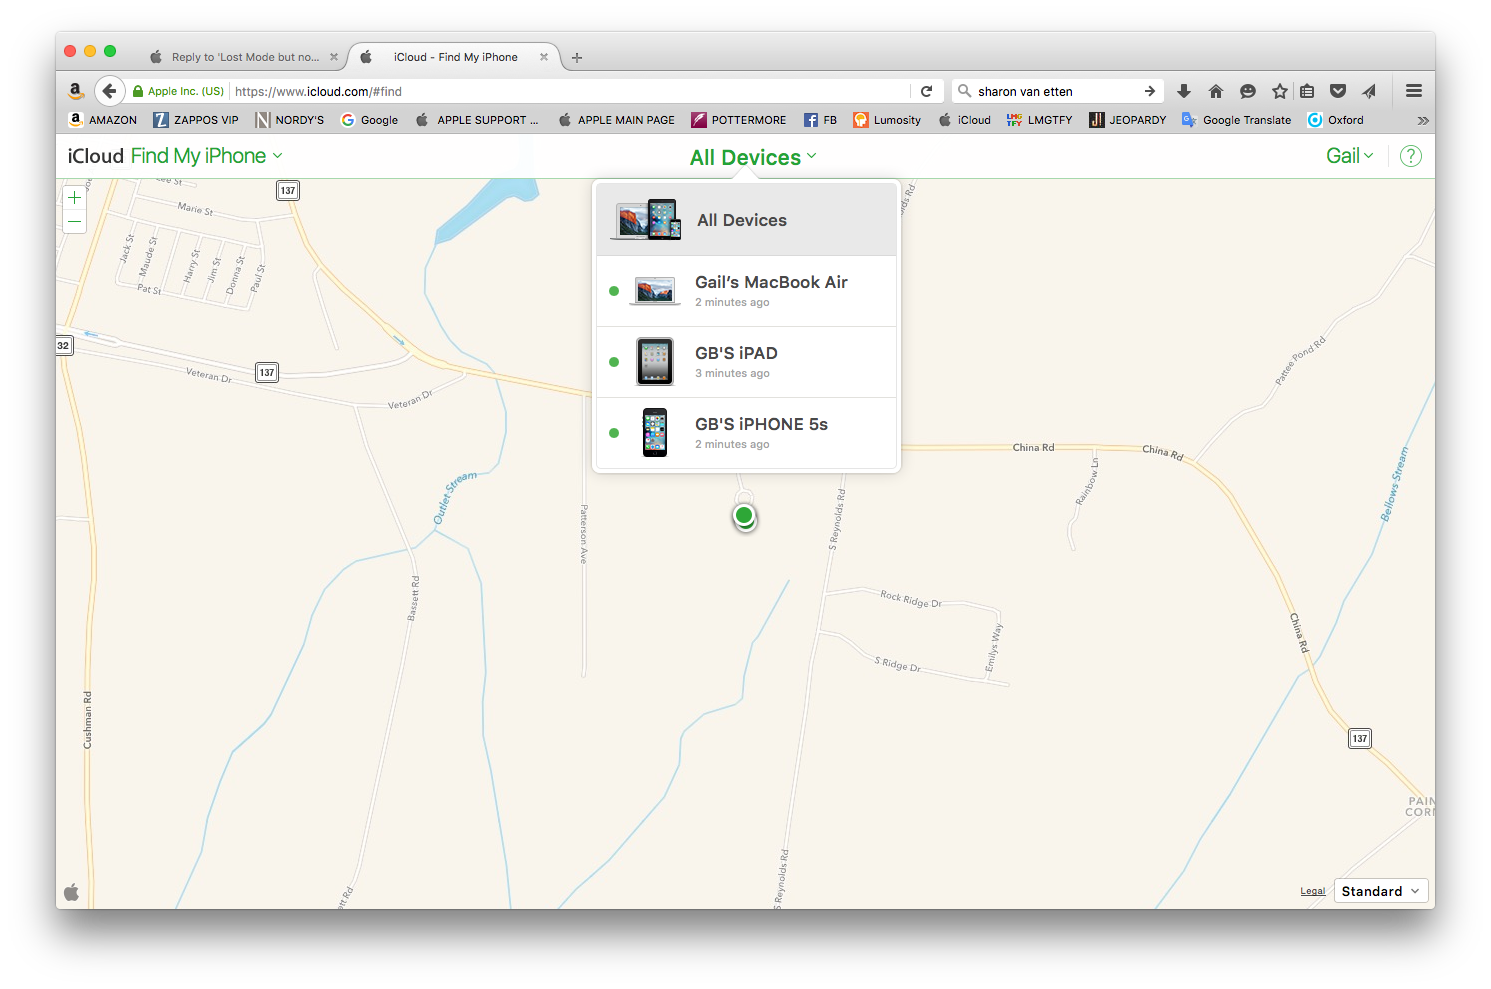Viewport: 1491px width, 989px height.
Task: Open Find My iPhone help question mark icon
Action: tap(1410, 156)
